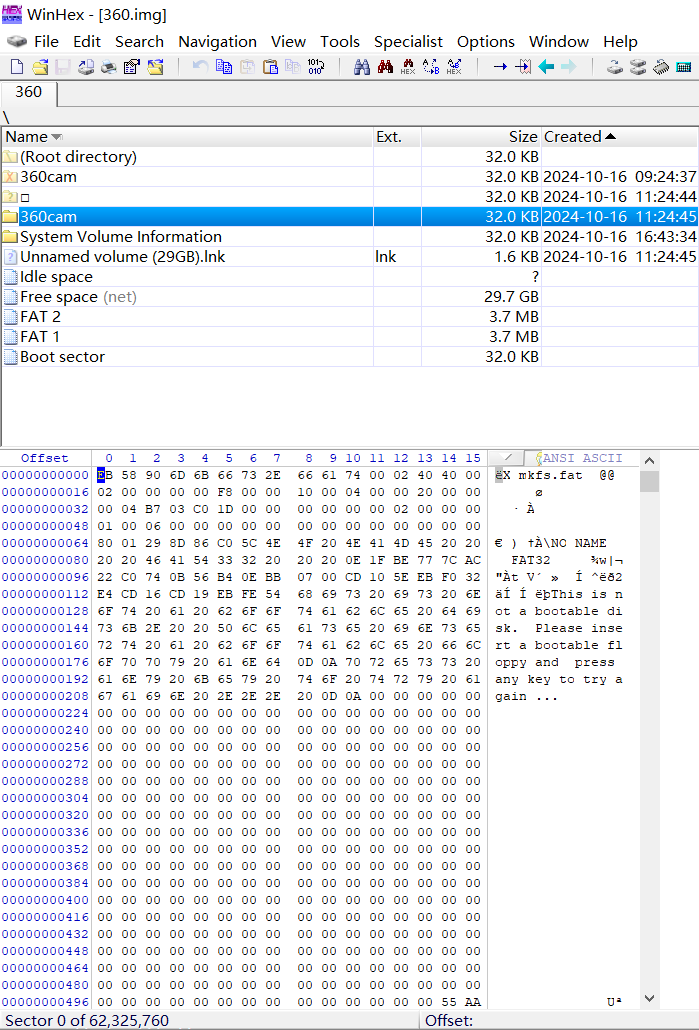Select 360cam created at 09:24:37
This screenshot has width=699, height=1030.
pos(350,177)
